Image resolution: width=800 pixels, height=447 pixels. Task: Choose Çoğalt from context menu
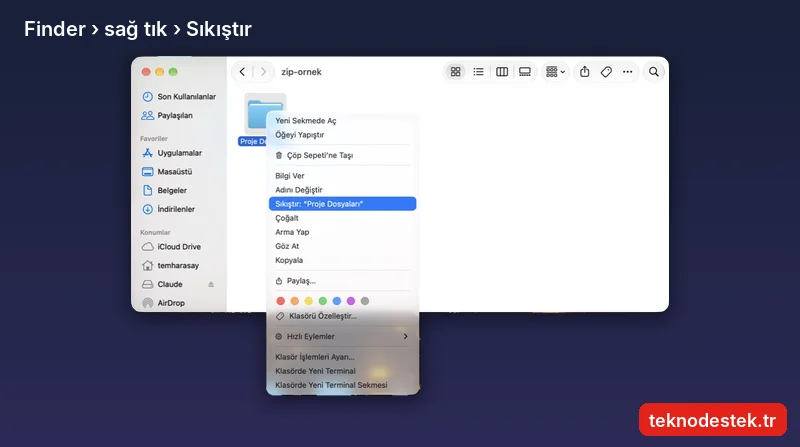342,218
